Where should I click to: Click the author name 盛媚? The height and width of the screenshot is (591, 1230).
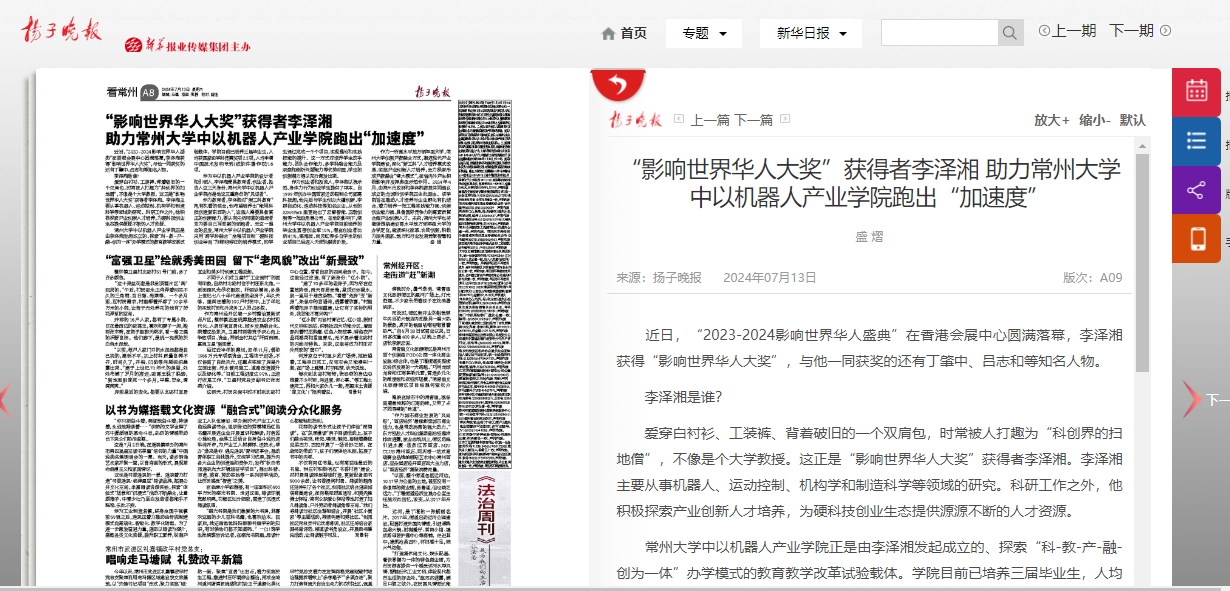tap(869, 236)
